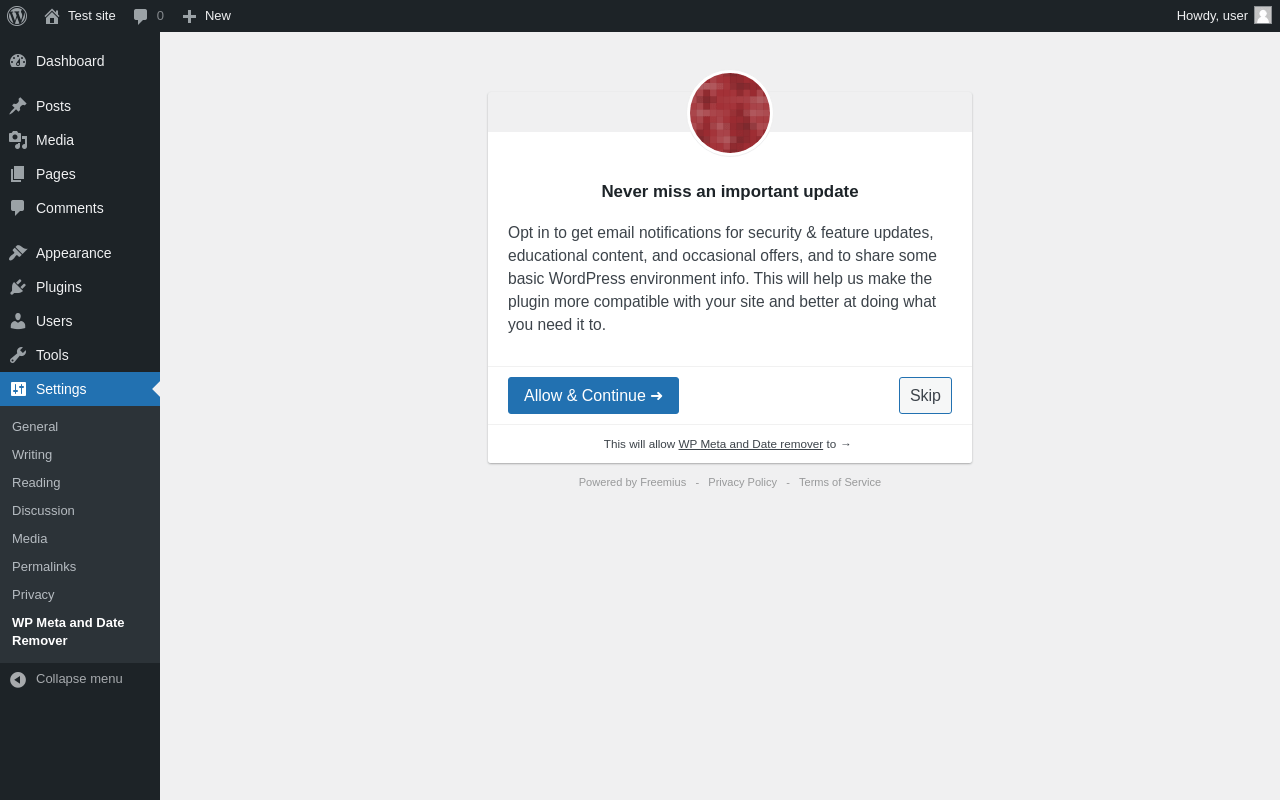Screen dimensions: 1280x800
Task: Click Allow & Continue button
Action: click(x=593, y=396)
